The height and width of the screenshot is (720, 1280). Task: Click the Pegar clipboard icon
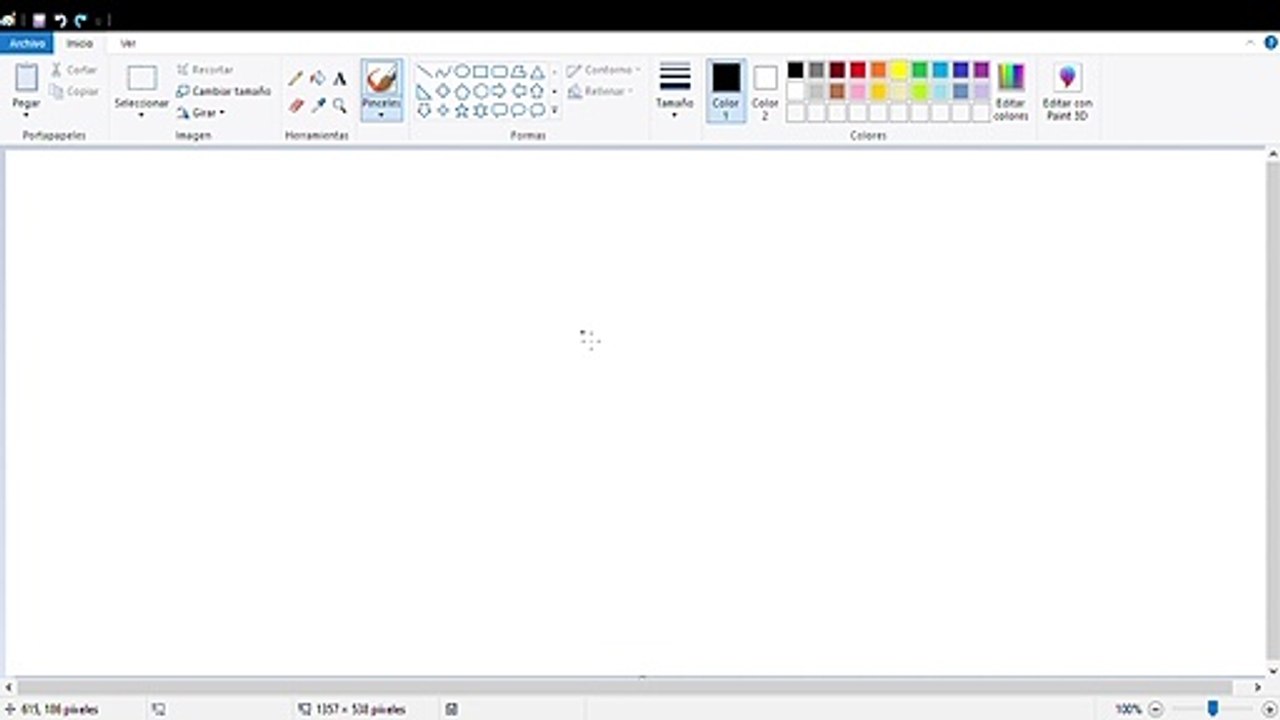pos(26,77)
